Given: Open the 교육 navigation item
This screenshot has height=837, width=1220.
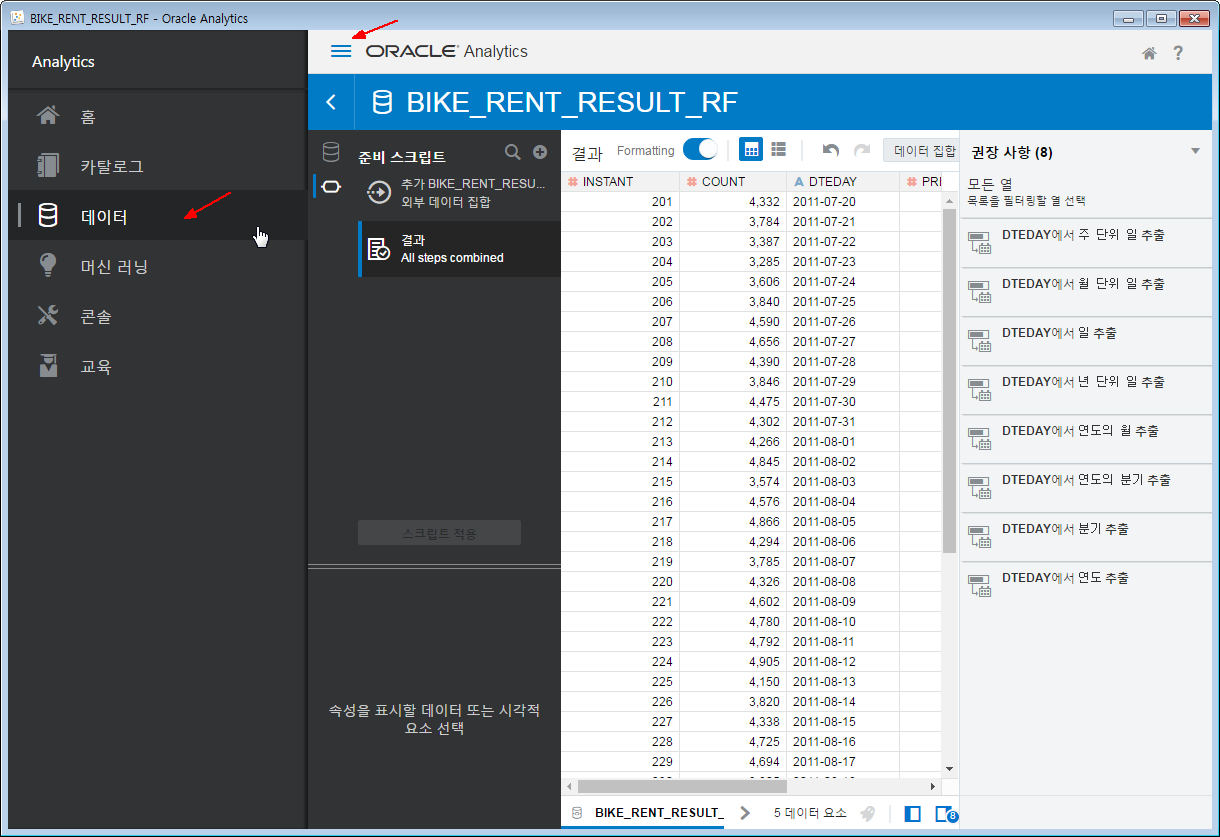Looking at the screenshot, I should [156, 366].
